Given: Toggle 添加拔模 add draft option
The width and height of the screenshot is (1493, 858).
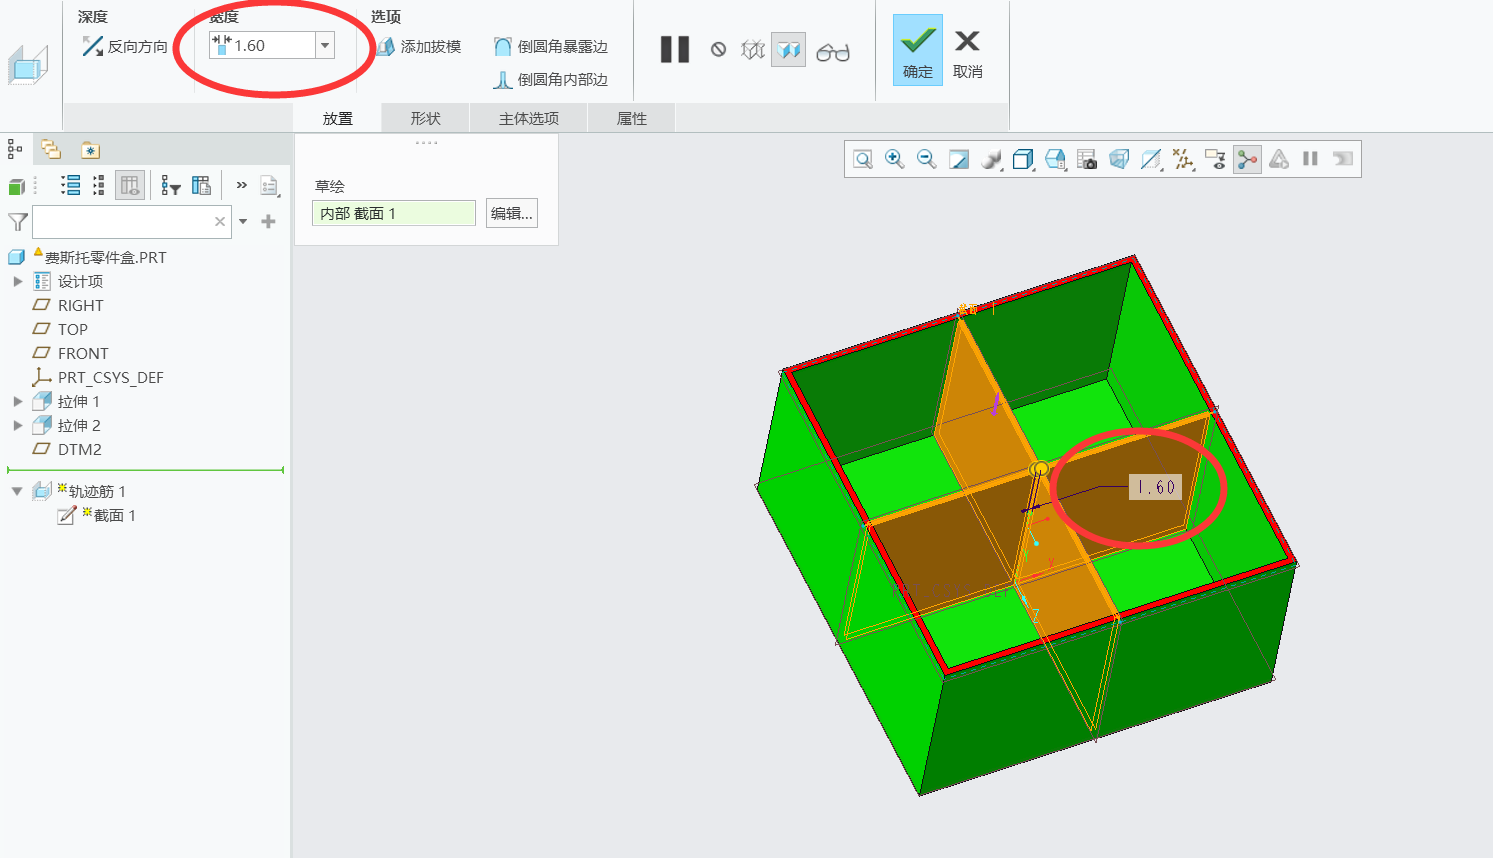Looking at the screenshot, I should (x=419, y=46).
